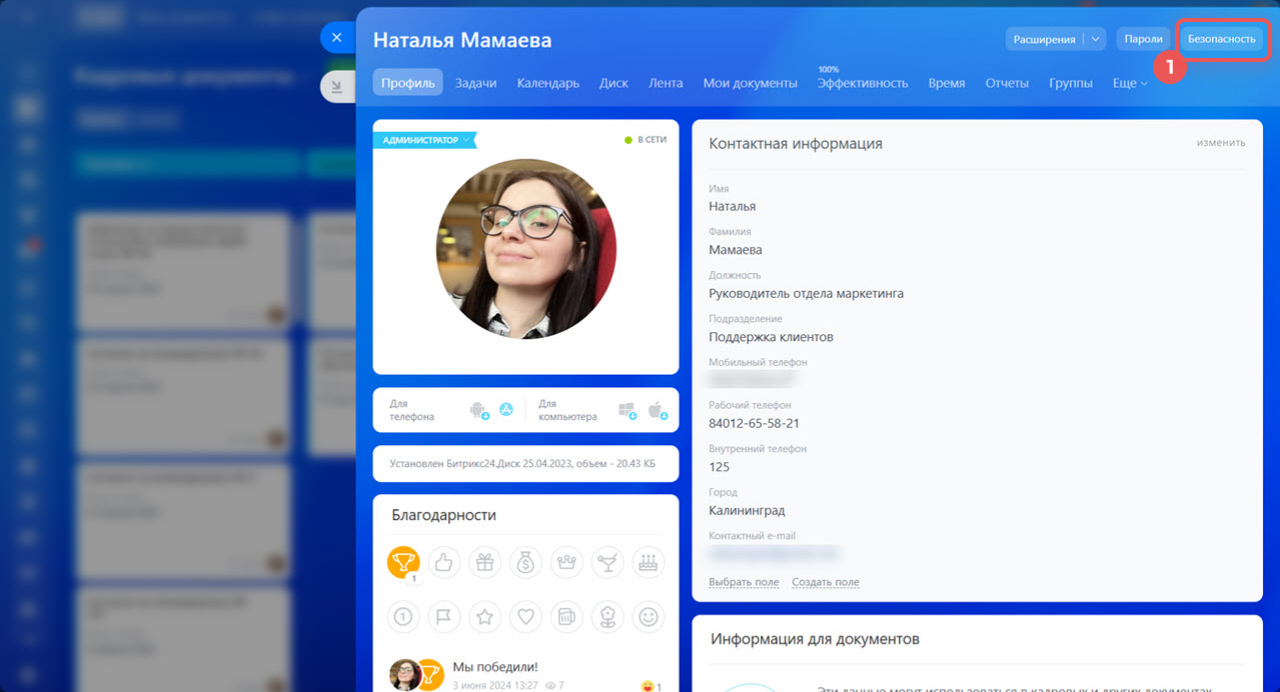
Task: Click the post date 3 июня 2024 13:27
Action: coord(494,686)
